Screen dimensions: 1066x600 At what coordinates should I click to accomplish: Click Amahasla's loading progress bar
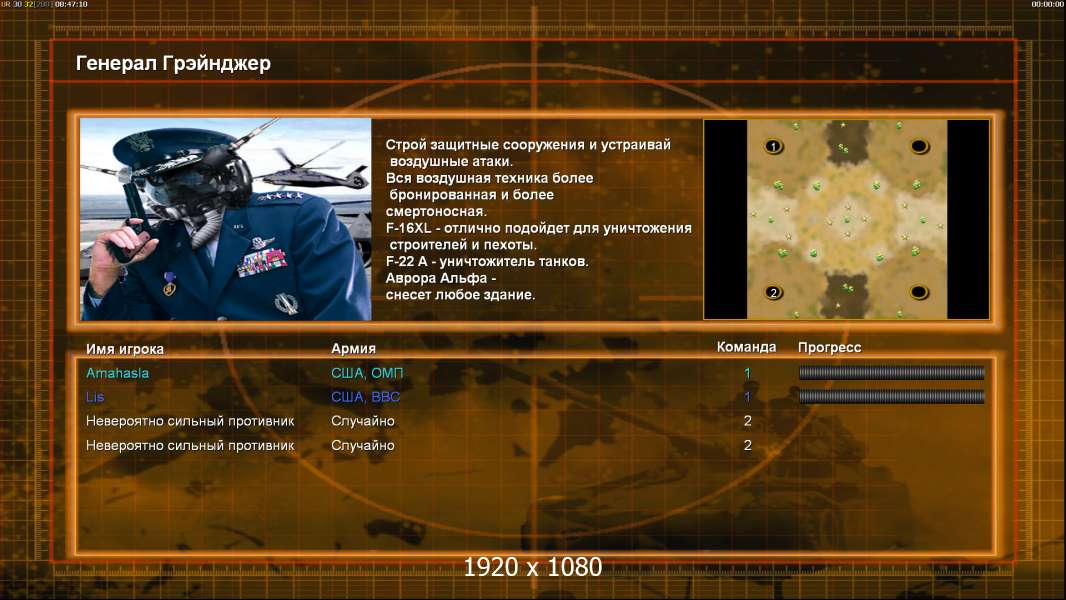[891, 372]
